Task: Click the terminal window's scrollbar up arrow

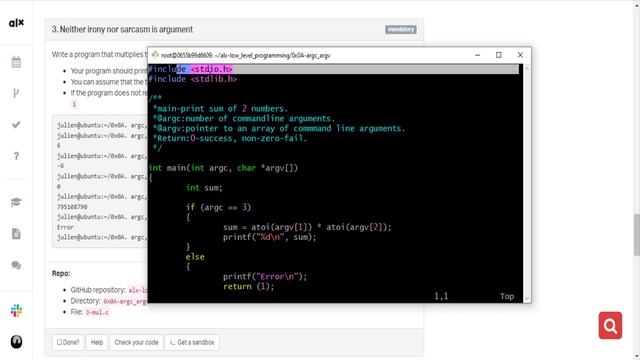Action: coord(527,68)
